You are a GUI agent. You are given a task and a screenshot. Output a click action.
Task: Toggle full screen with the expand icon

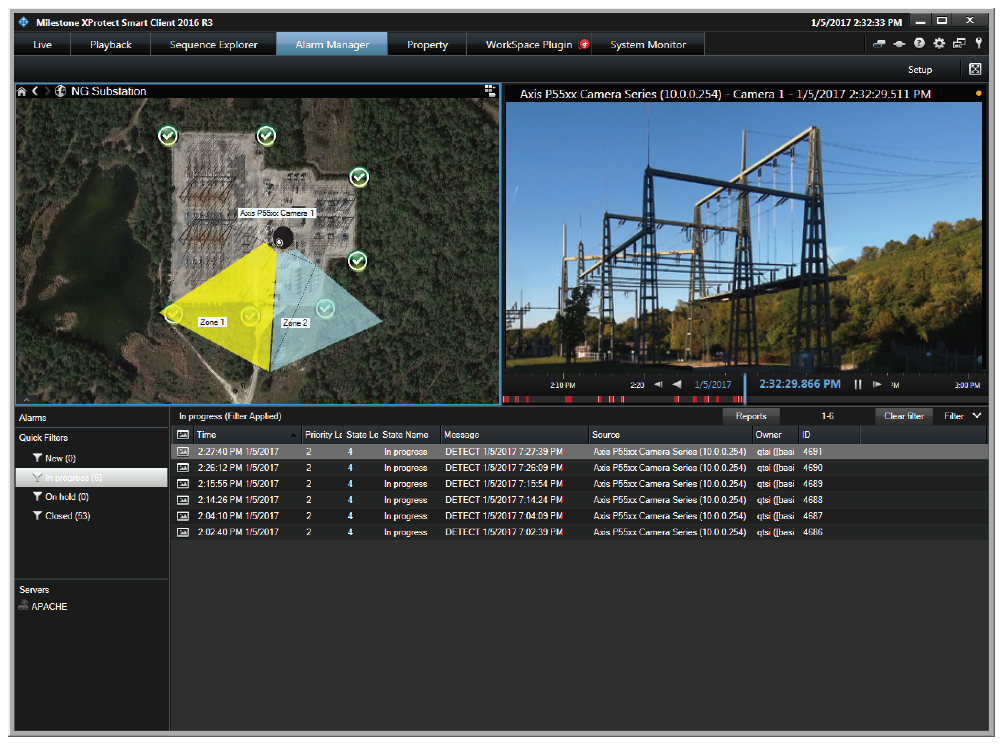point(975,69)
